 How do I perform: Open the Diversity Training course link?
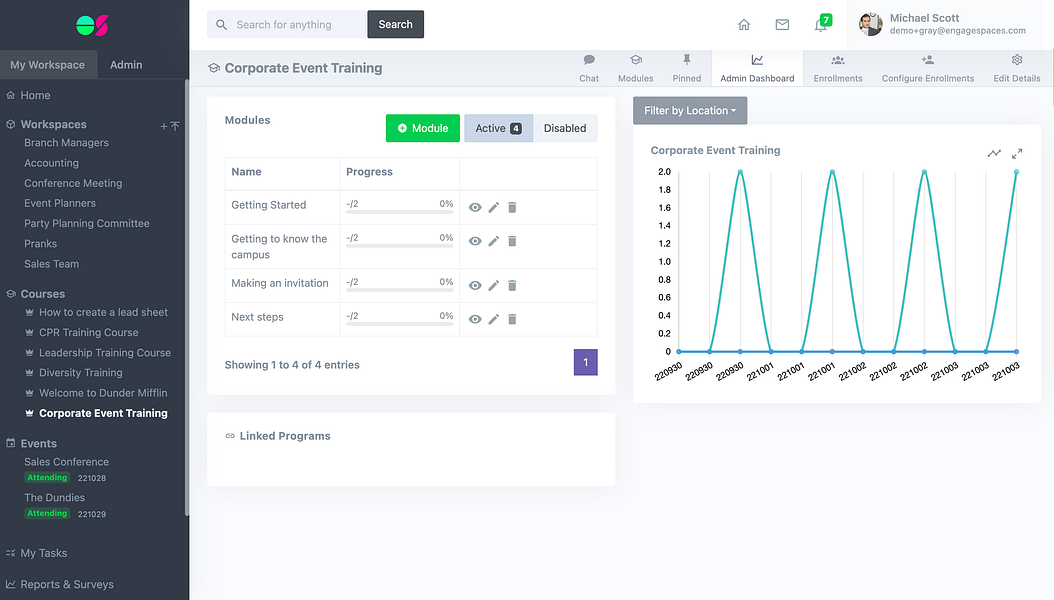click(81, 373)
